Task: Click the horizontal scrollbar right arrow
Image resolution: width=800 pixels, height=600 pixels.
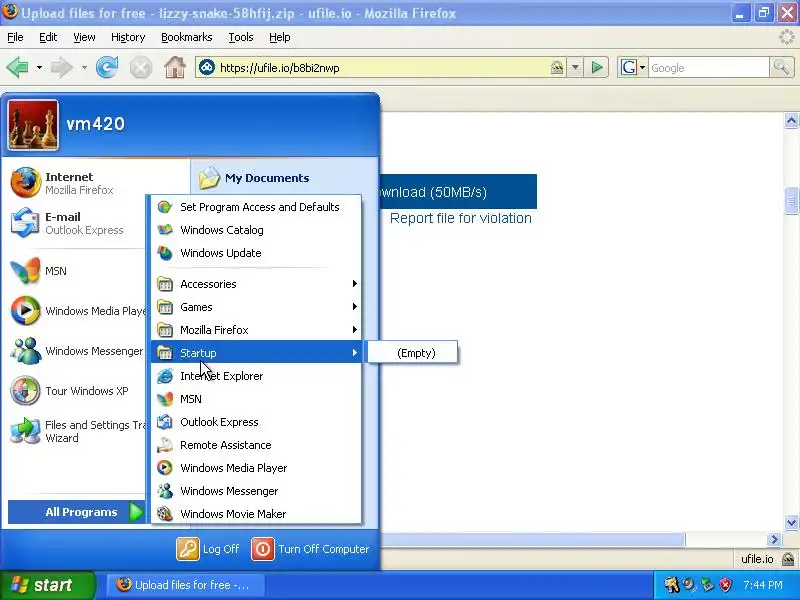Action: (774, 539)
